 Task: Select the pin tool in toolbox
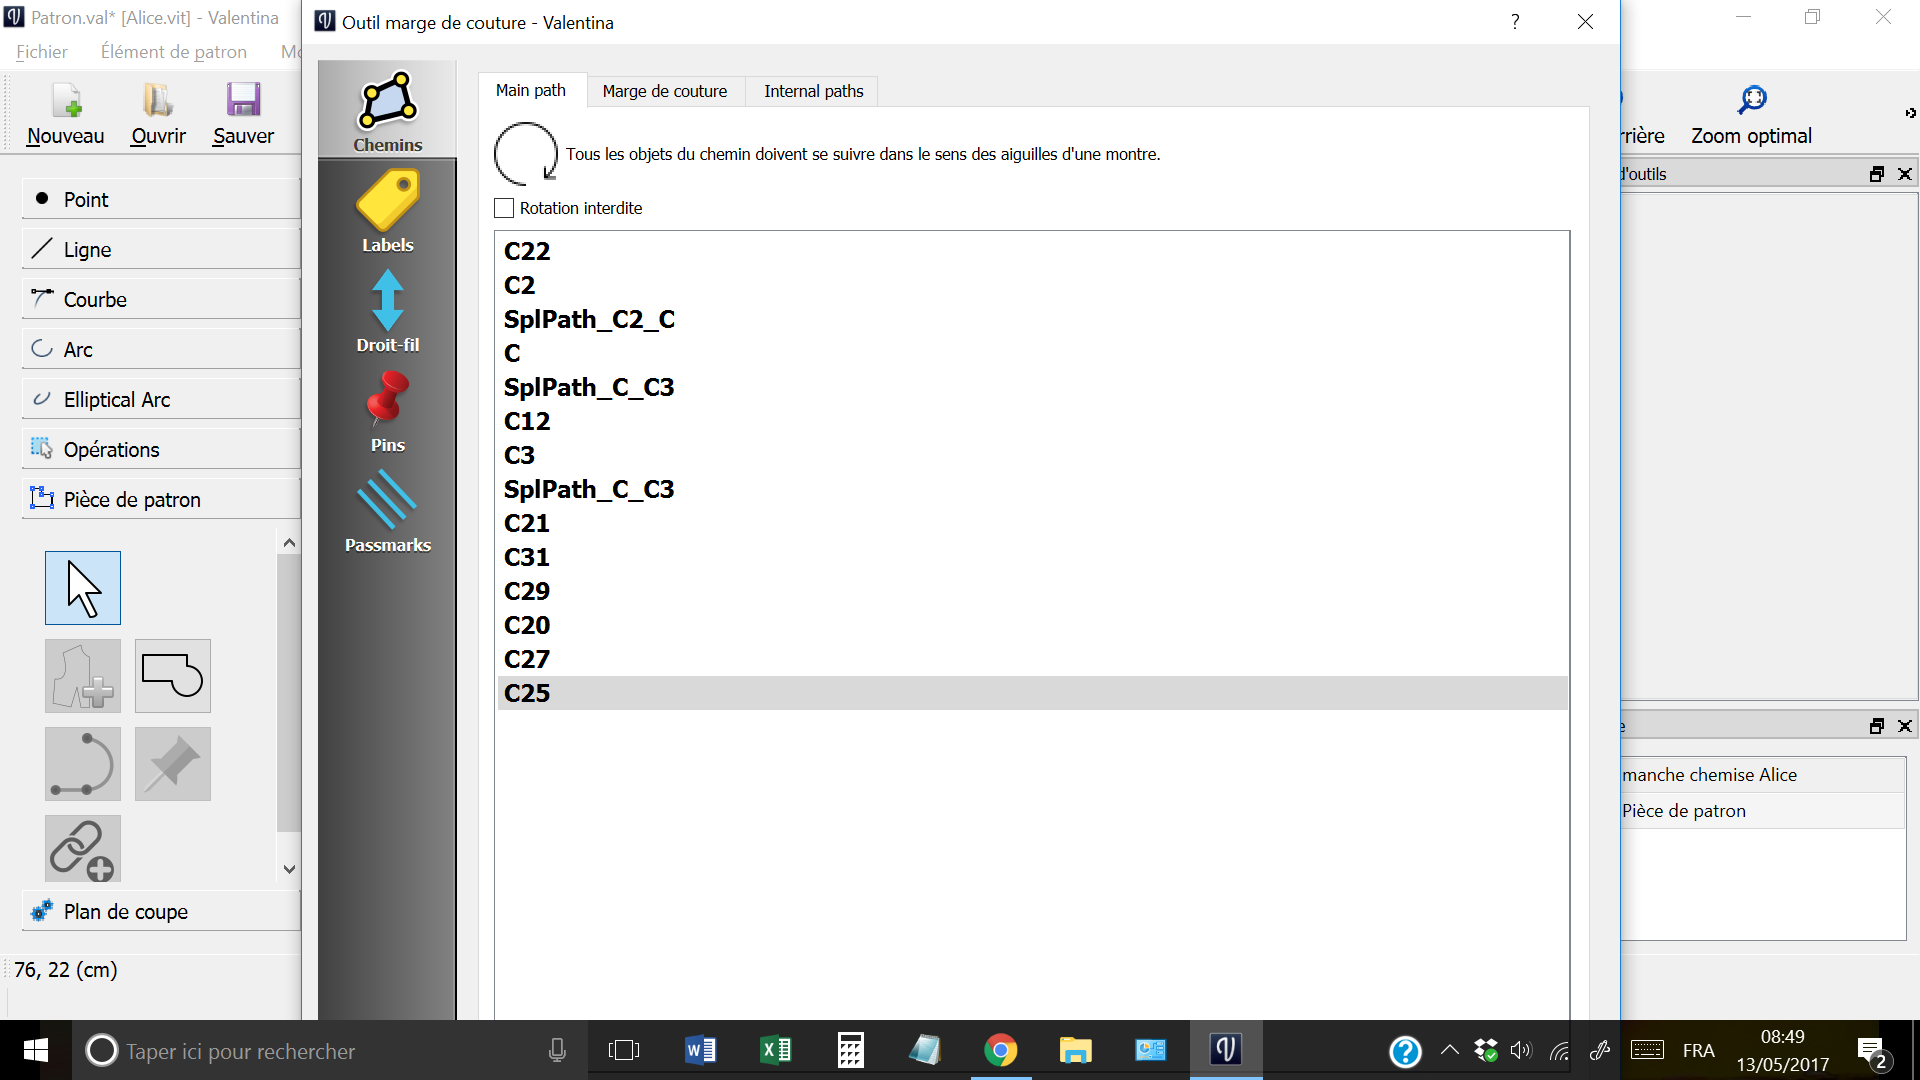point(173,764)
